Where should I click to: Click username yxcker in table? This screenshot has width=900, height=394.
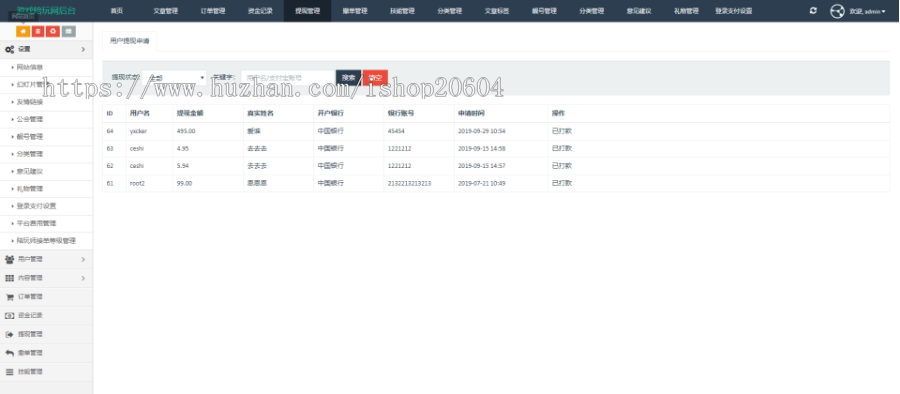tap(138, 131)
